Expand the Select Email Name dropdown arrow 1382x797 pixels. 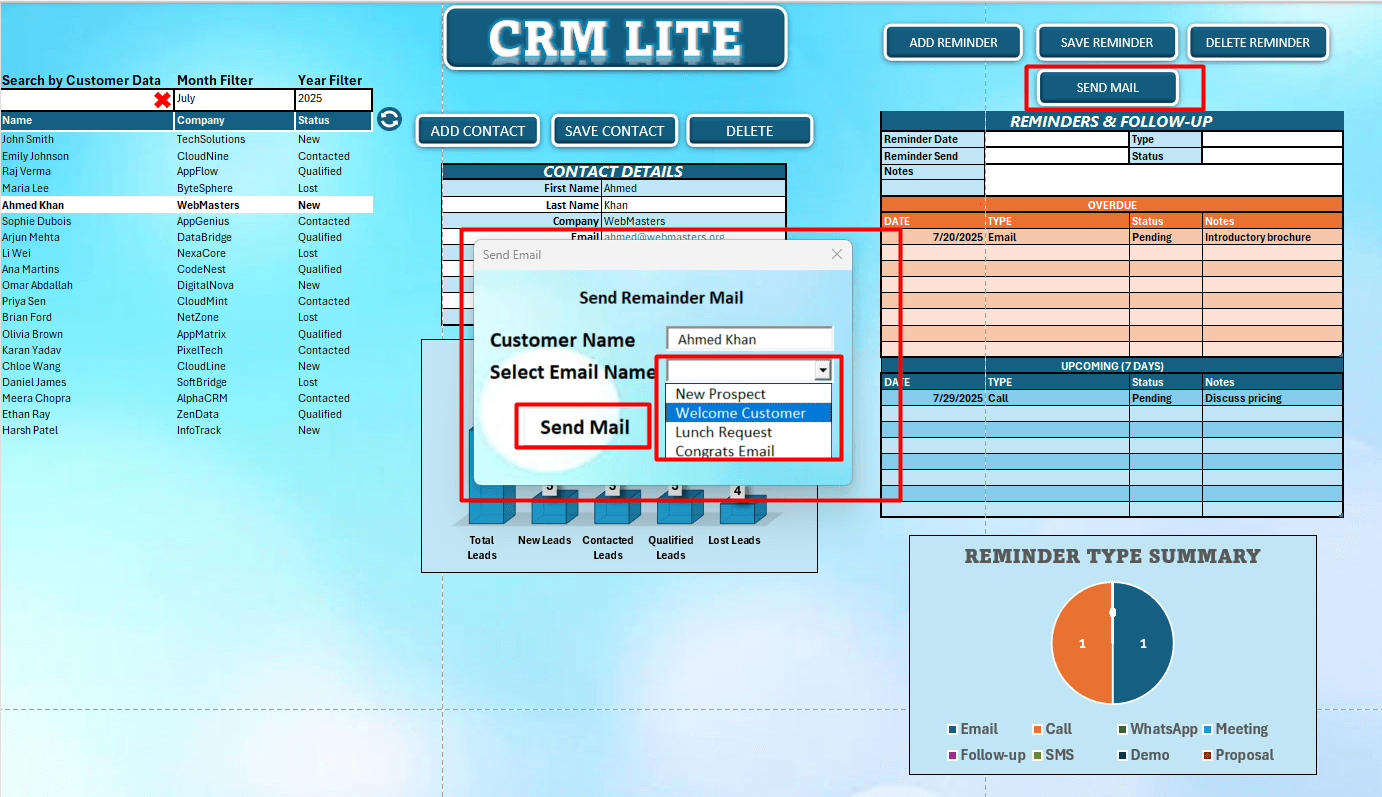(822, 370)
